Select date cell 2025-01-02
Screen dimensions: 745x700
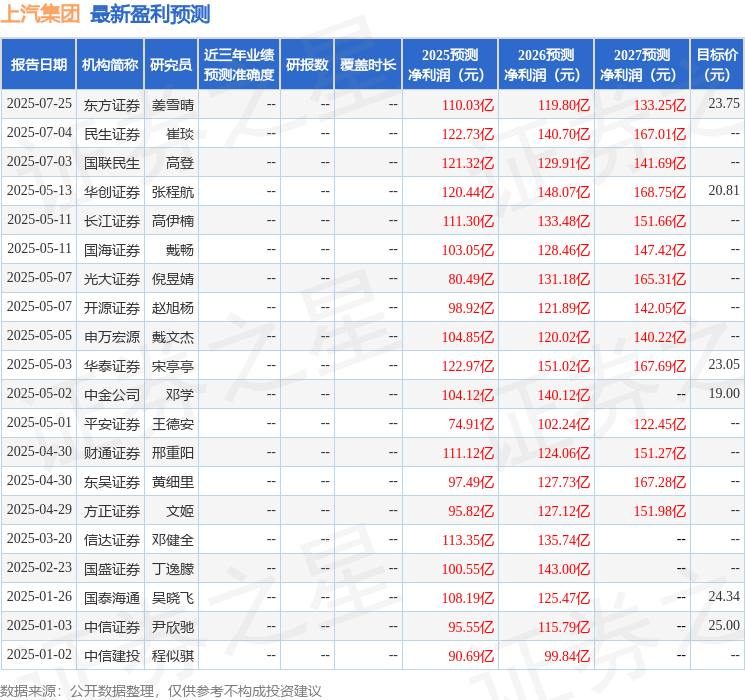point(39,655)
